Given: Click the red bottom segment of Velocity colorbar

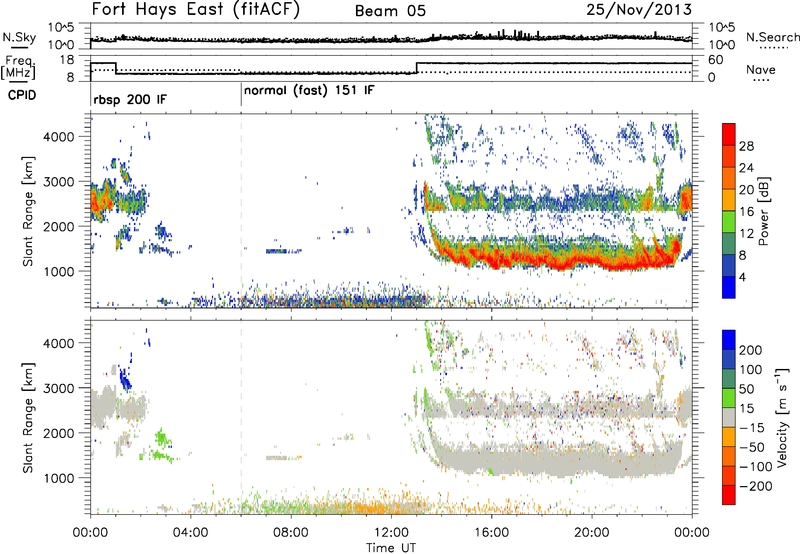Looking at the screenshot, I should pyautogui.click(x=729, y=495).
